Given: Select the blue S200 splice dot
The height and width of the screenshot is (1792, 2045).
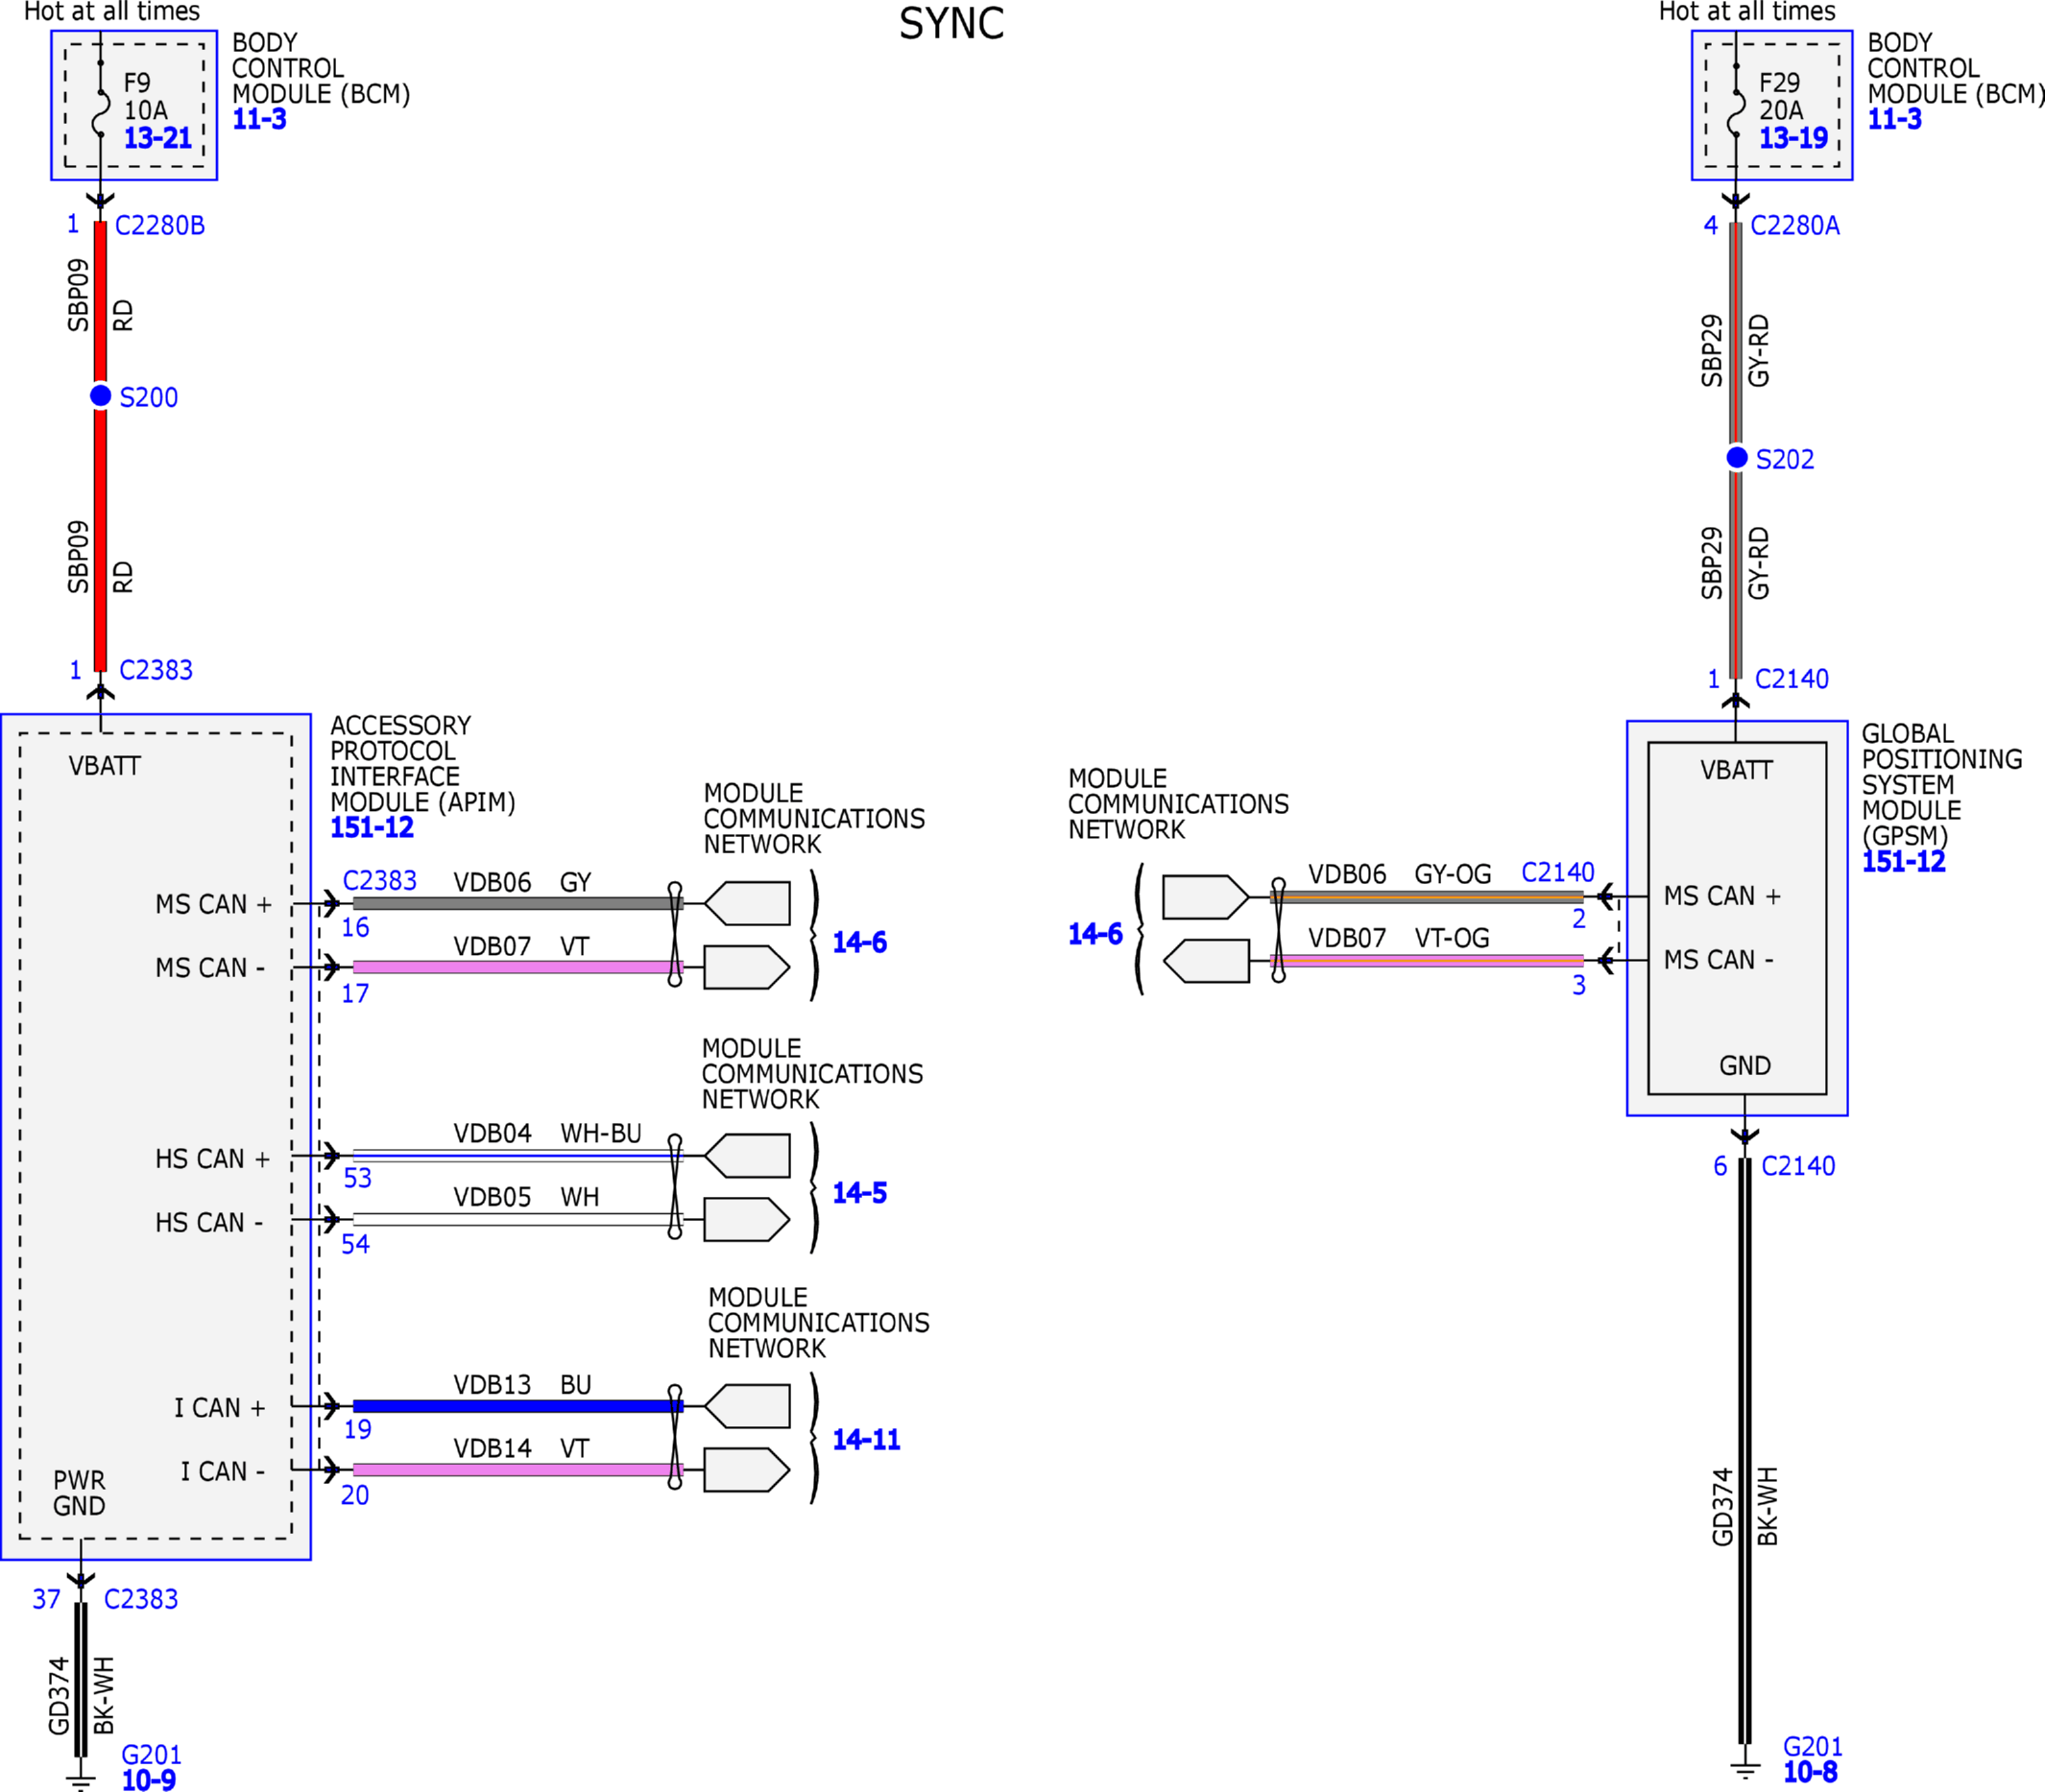Looking at the screenshot, I should [x=100, y=395].
